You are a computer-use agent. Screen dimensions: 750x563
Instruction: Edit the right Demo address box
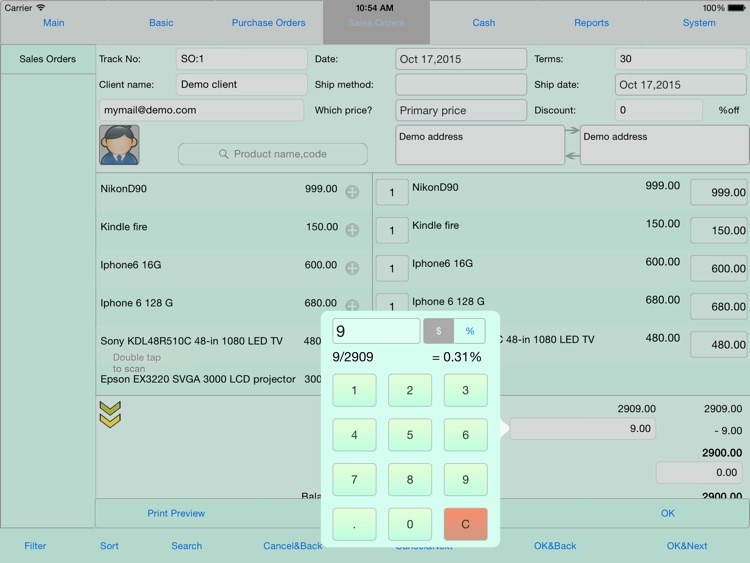point(664,145)
